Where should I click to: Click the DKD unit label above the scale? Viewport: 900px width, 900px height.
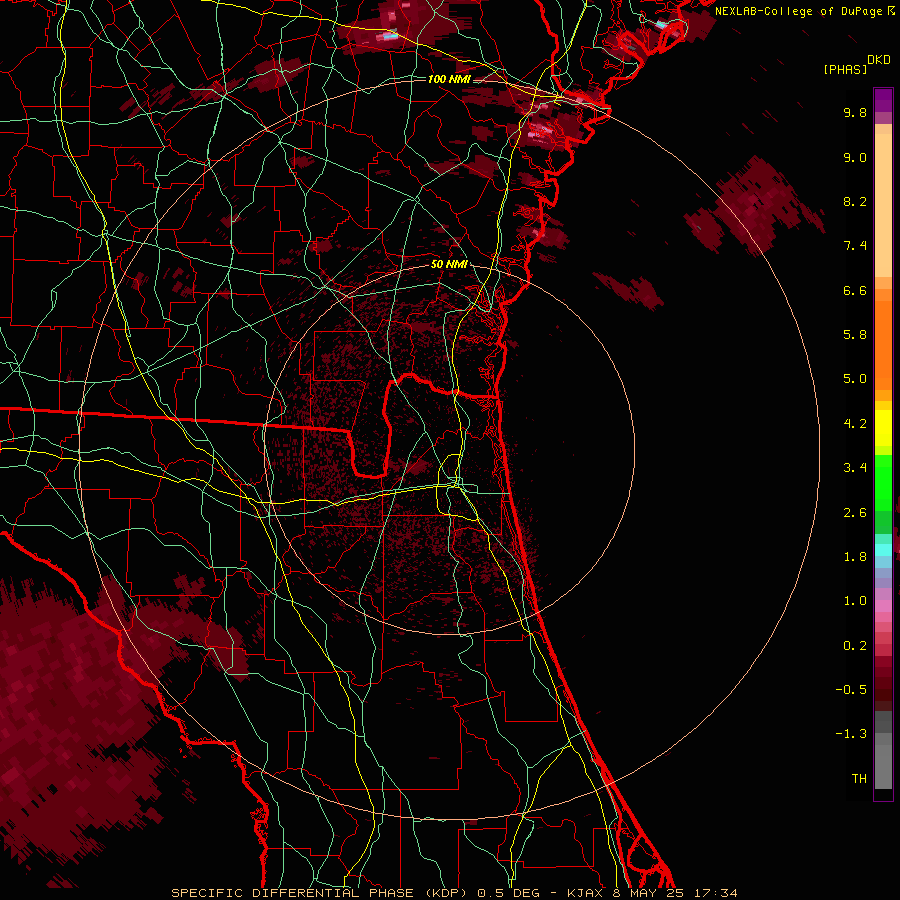[878, 60]
